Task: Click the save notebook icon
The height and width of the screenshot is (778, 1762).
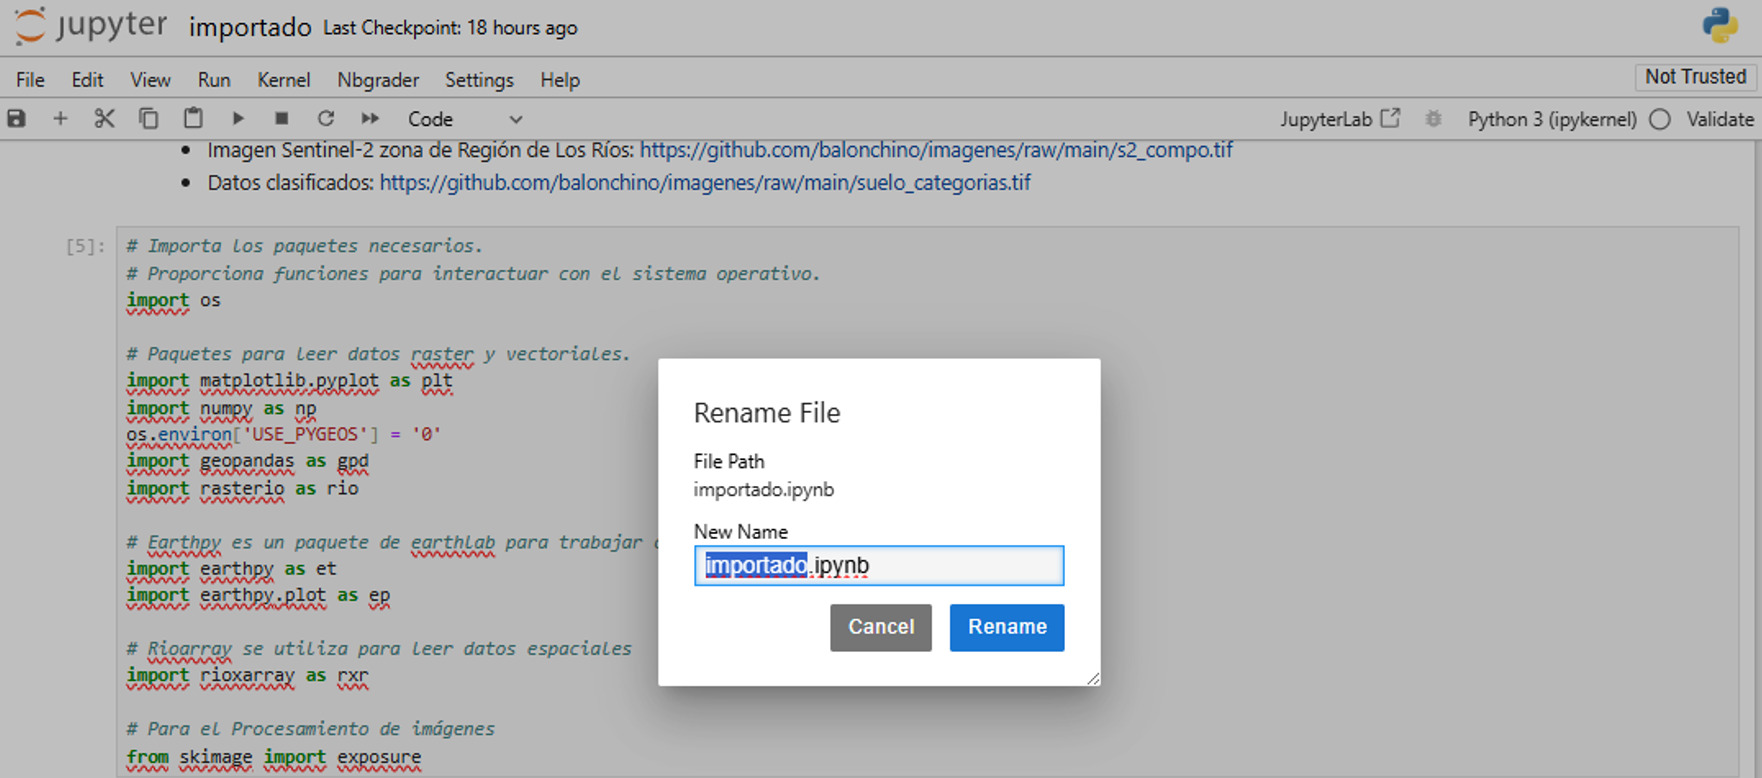Action: point(17,119)
